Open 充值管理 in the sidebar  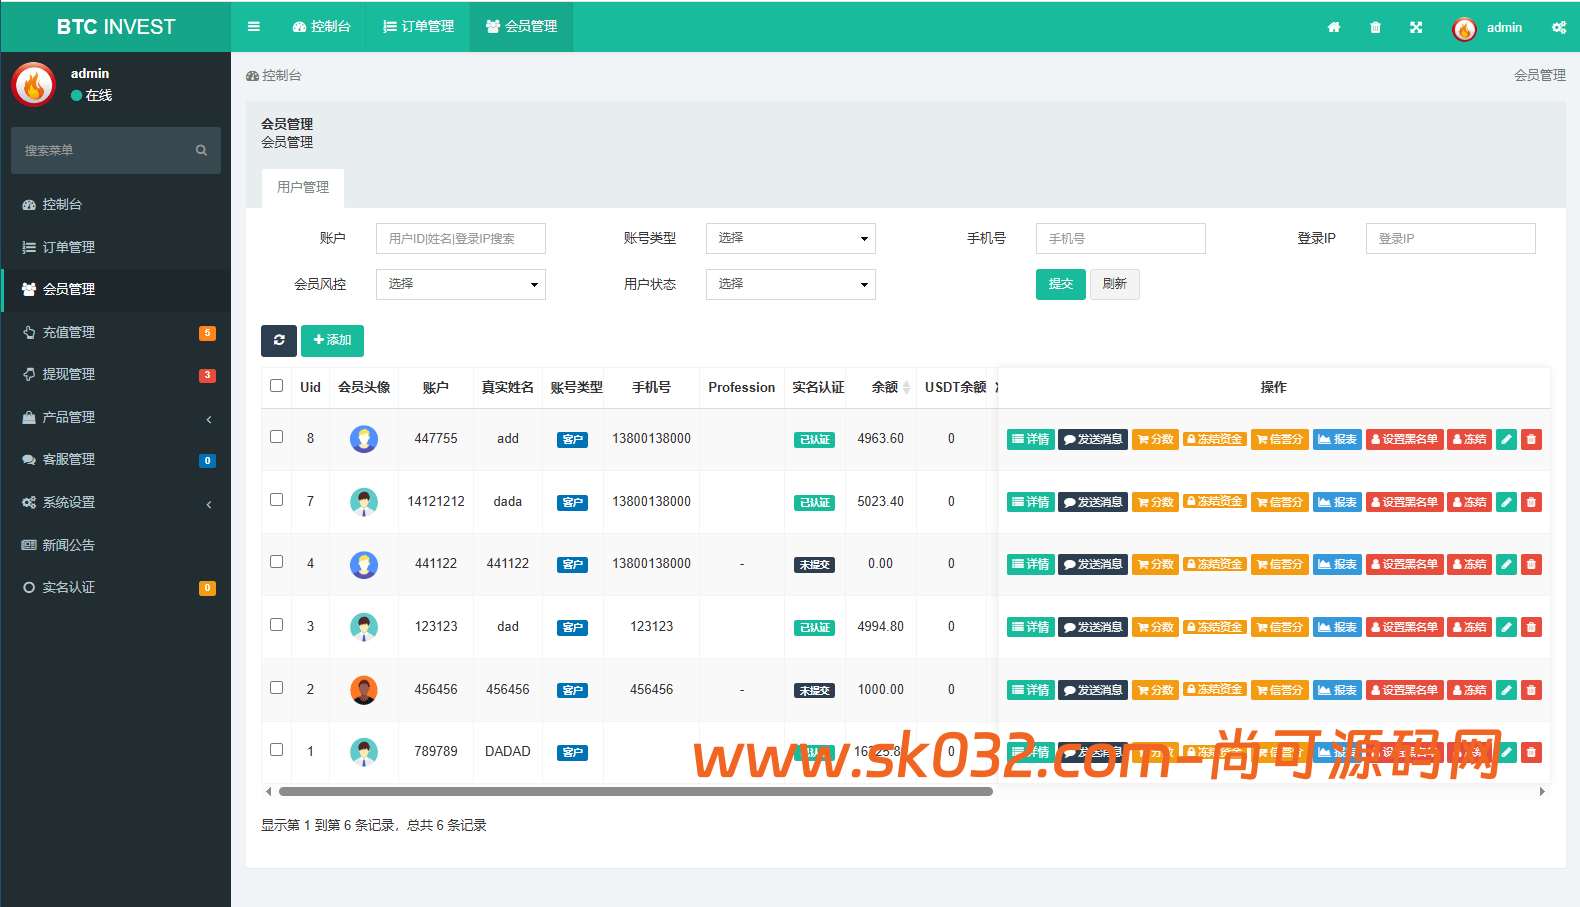coord(116,332)
